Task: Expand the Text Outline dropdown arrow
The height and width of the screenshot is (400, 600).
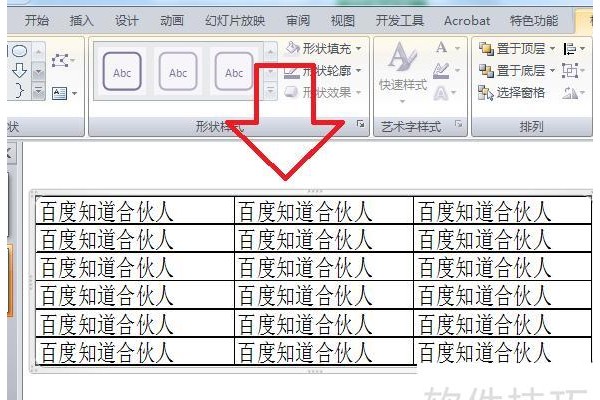Action: pyautogui.click(x=457, y=70)
